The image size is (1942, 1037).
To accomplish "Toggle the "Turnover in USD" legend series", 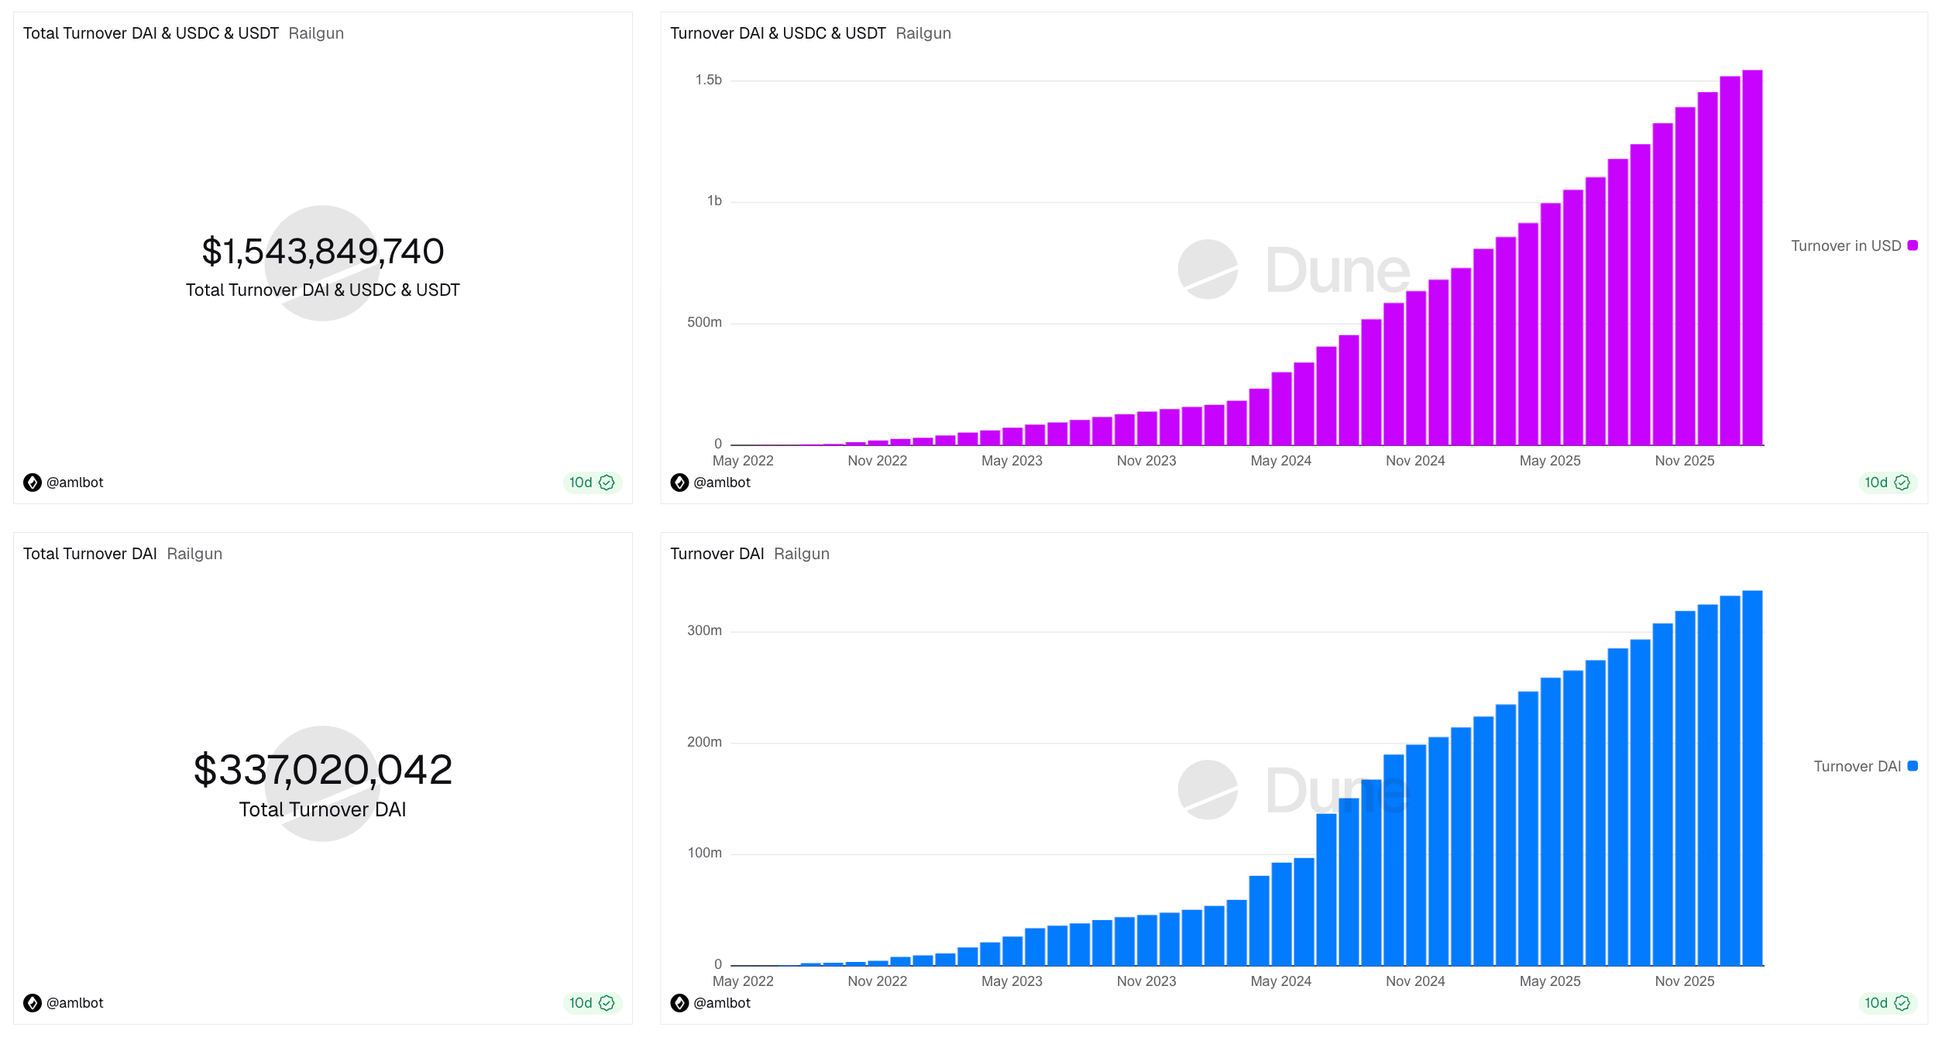I will coord(1845,246).
